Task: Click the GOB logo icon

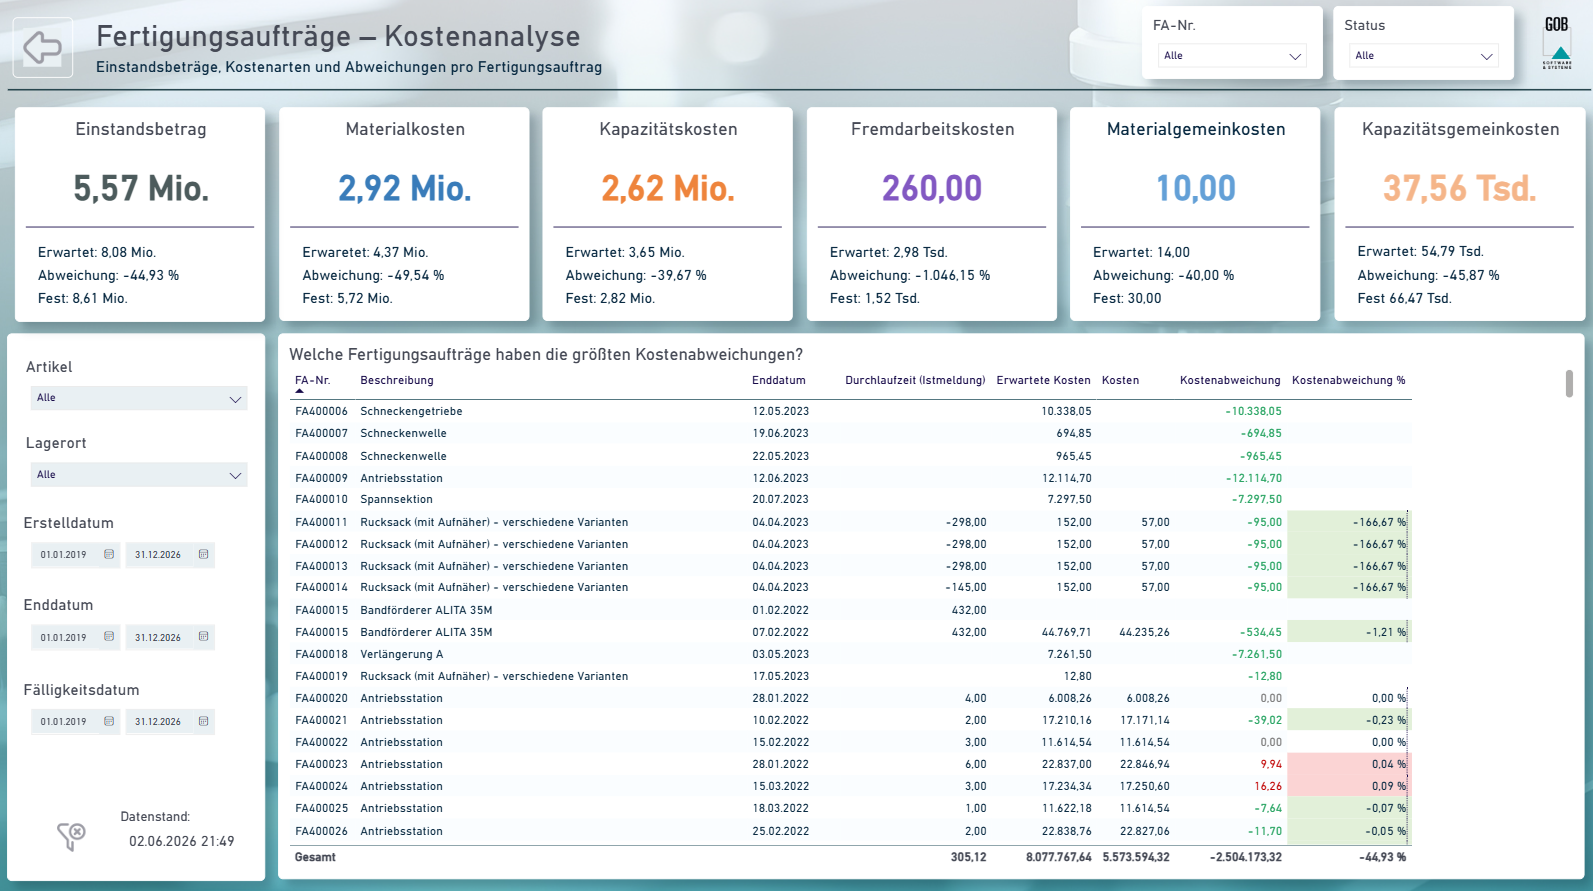Action: coord(1557,43)
